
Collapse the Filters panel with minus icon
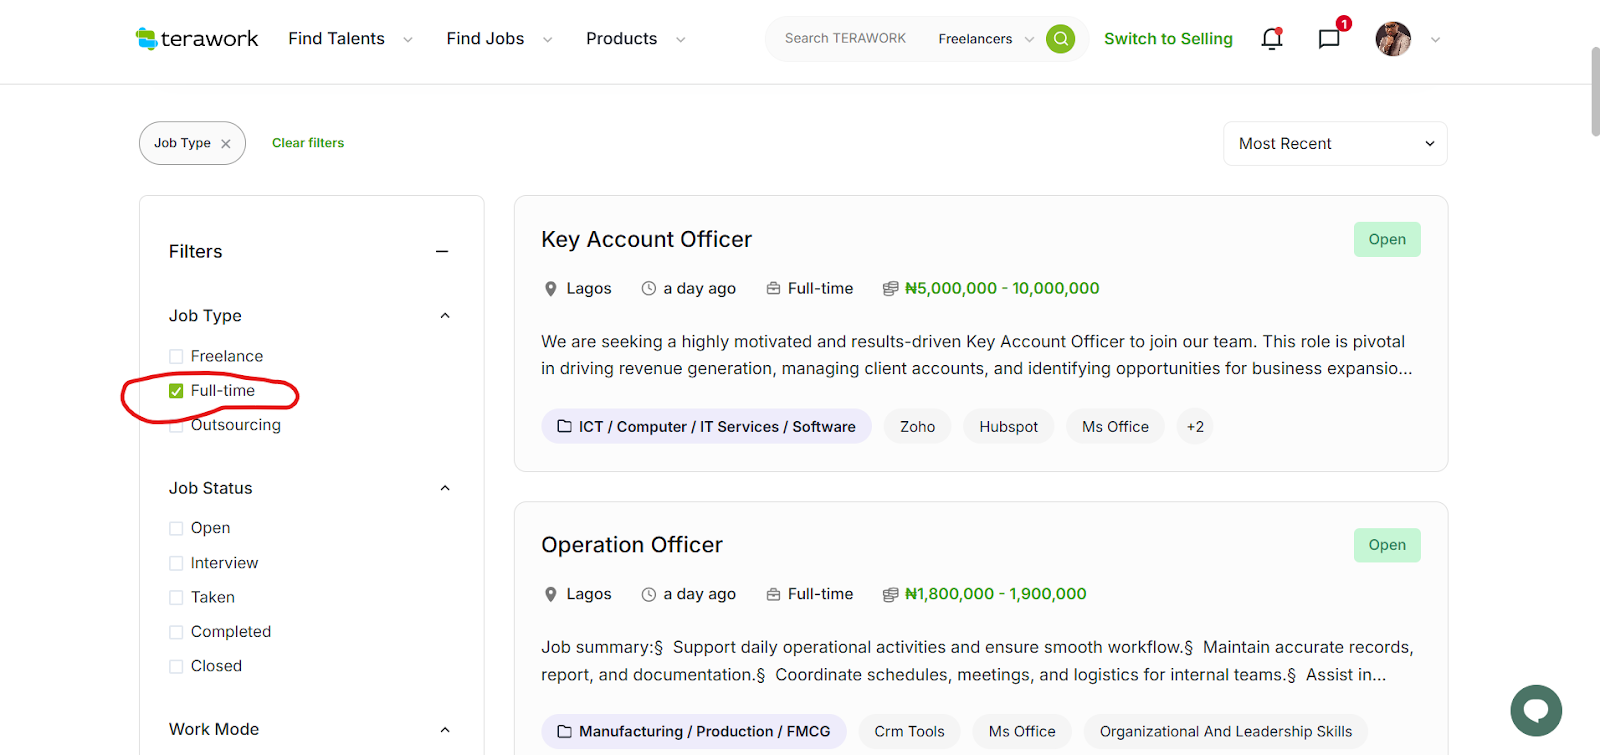tap(442, 252)
